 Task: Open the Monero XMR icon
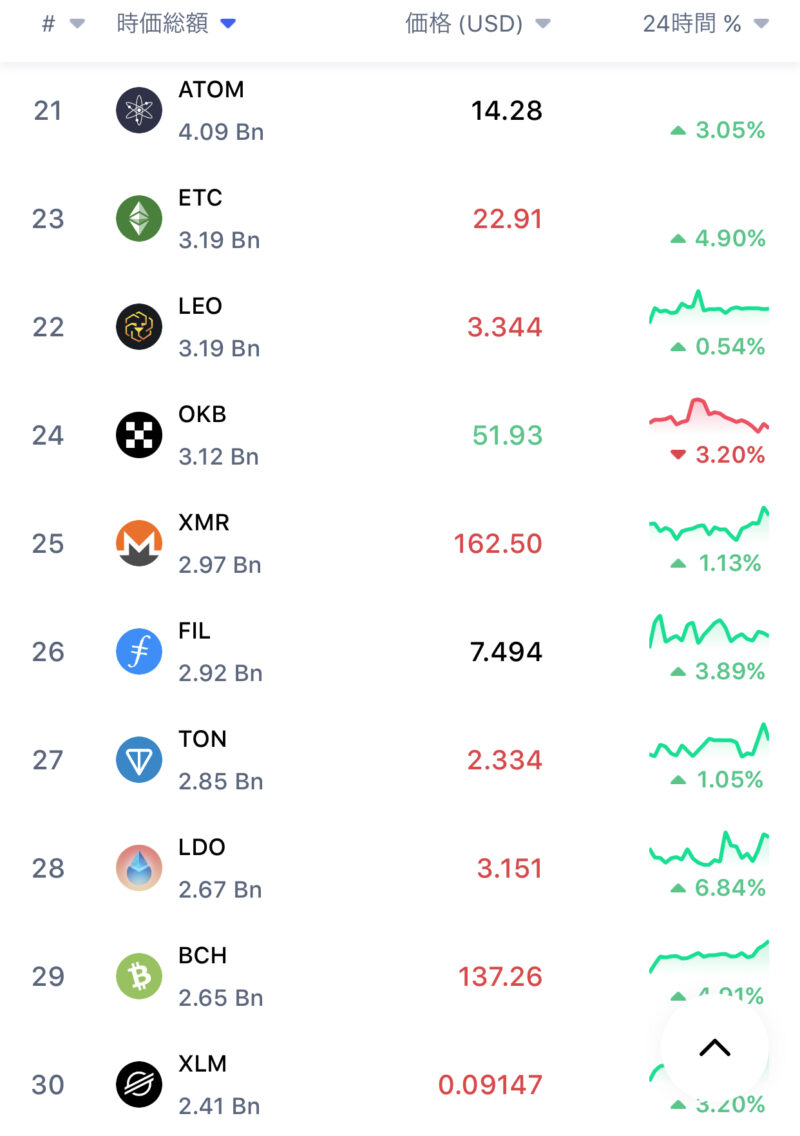tap(139, 543)
